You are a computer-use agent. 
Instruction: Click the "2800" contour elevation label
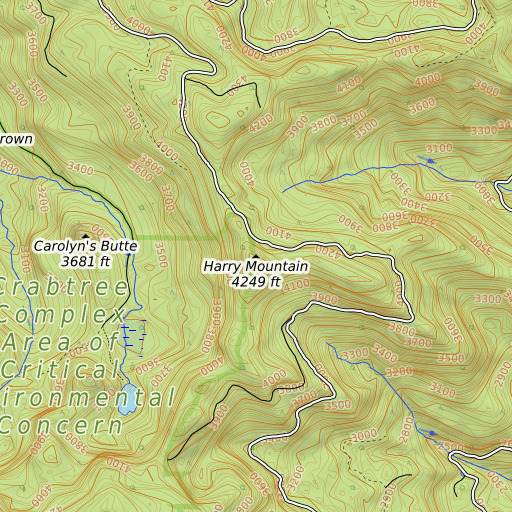(406, 429)
